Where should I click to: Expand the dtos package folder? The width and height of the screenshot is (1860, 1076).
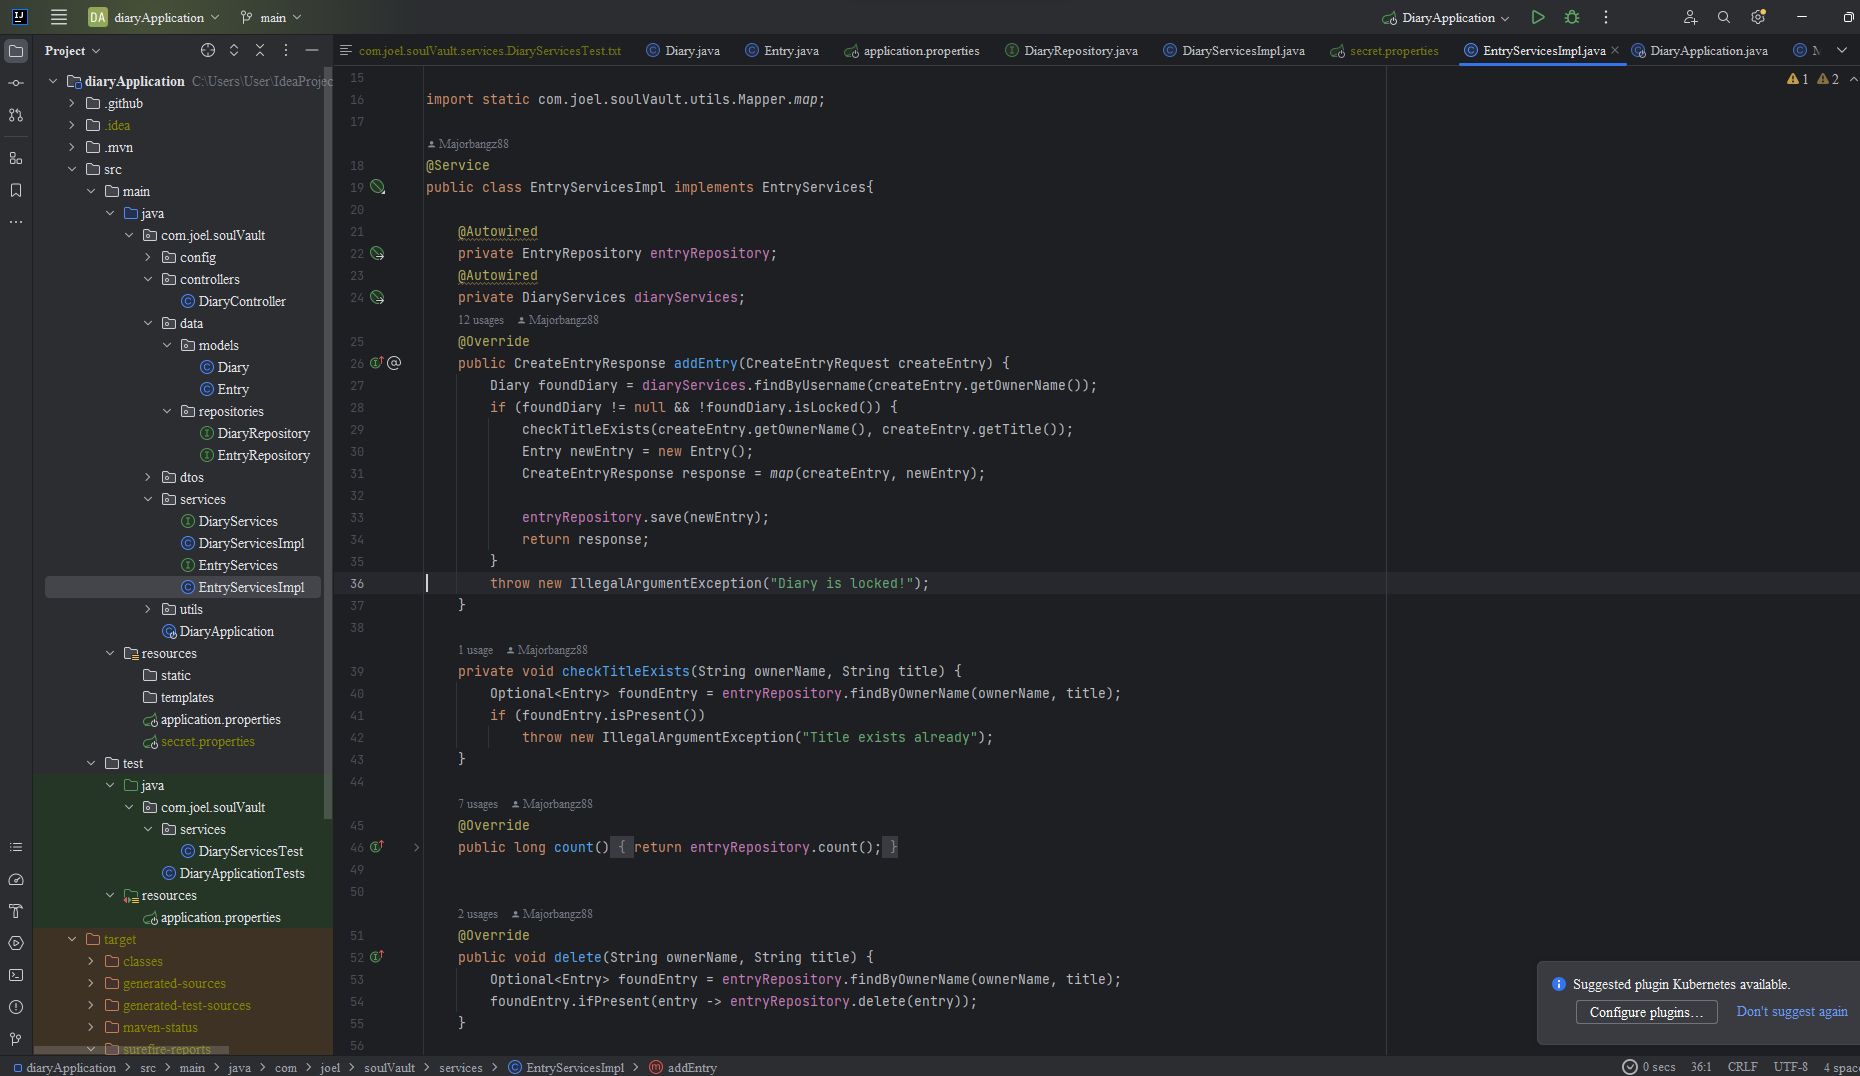(x=148, y=477)
